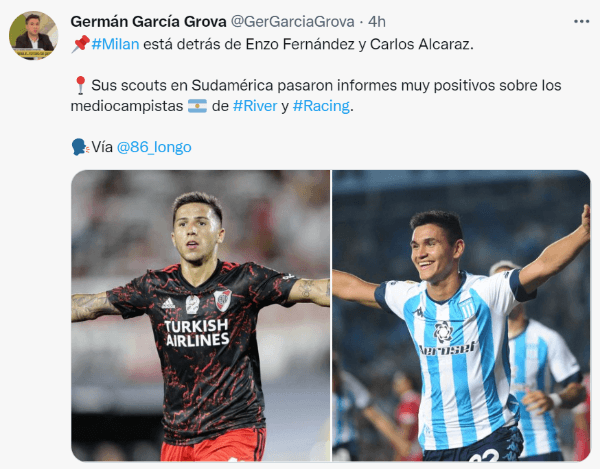Open the @GerGarciaGrova handle
The width and height of the screenshot is (600, 469).
293,22
